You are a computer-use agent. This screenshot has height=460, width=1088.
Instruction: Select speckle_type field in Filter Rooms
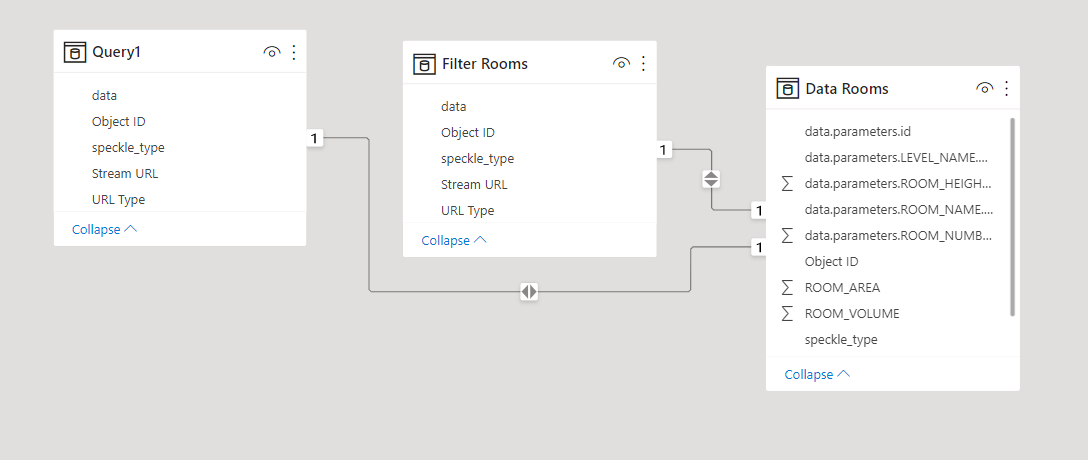point(477,158)
